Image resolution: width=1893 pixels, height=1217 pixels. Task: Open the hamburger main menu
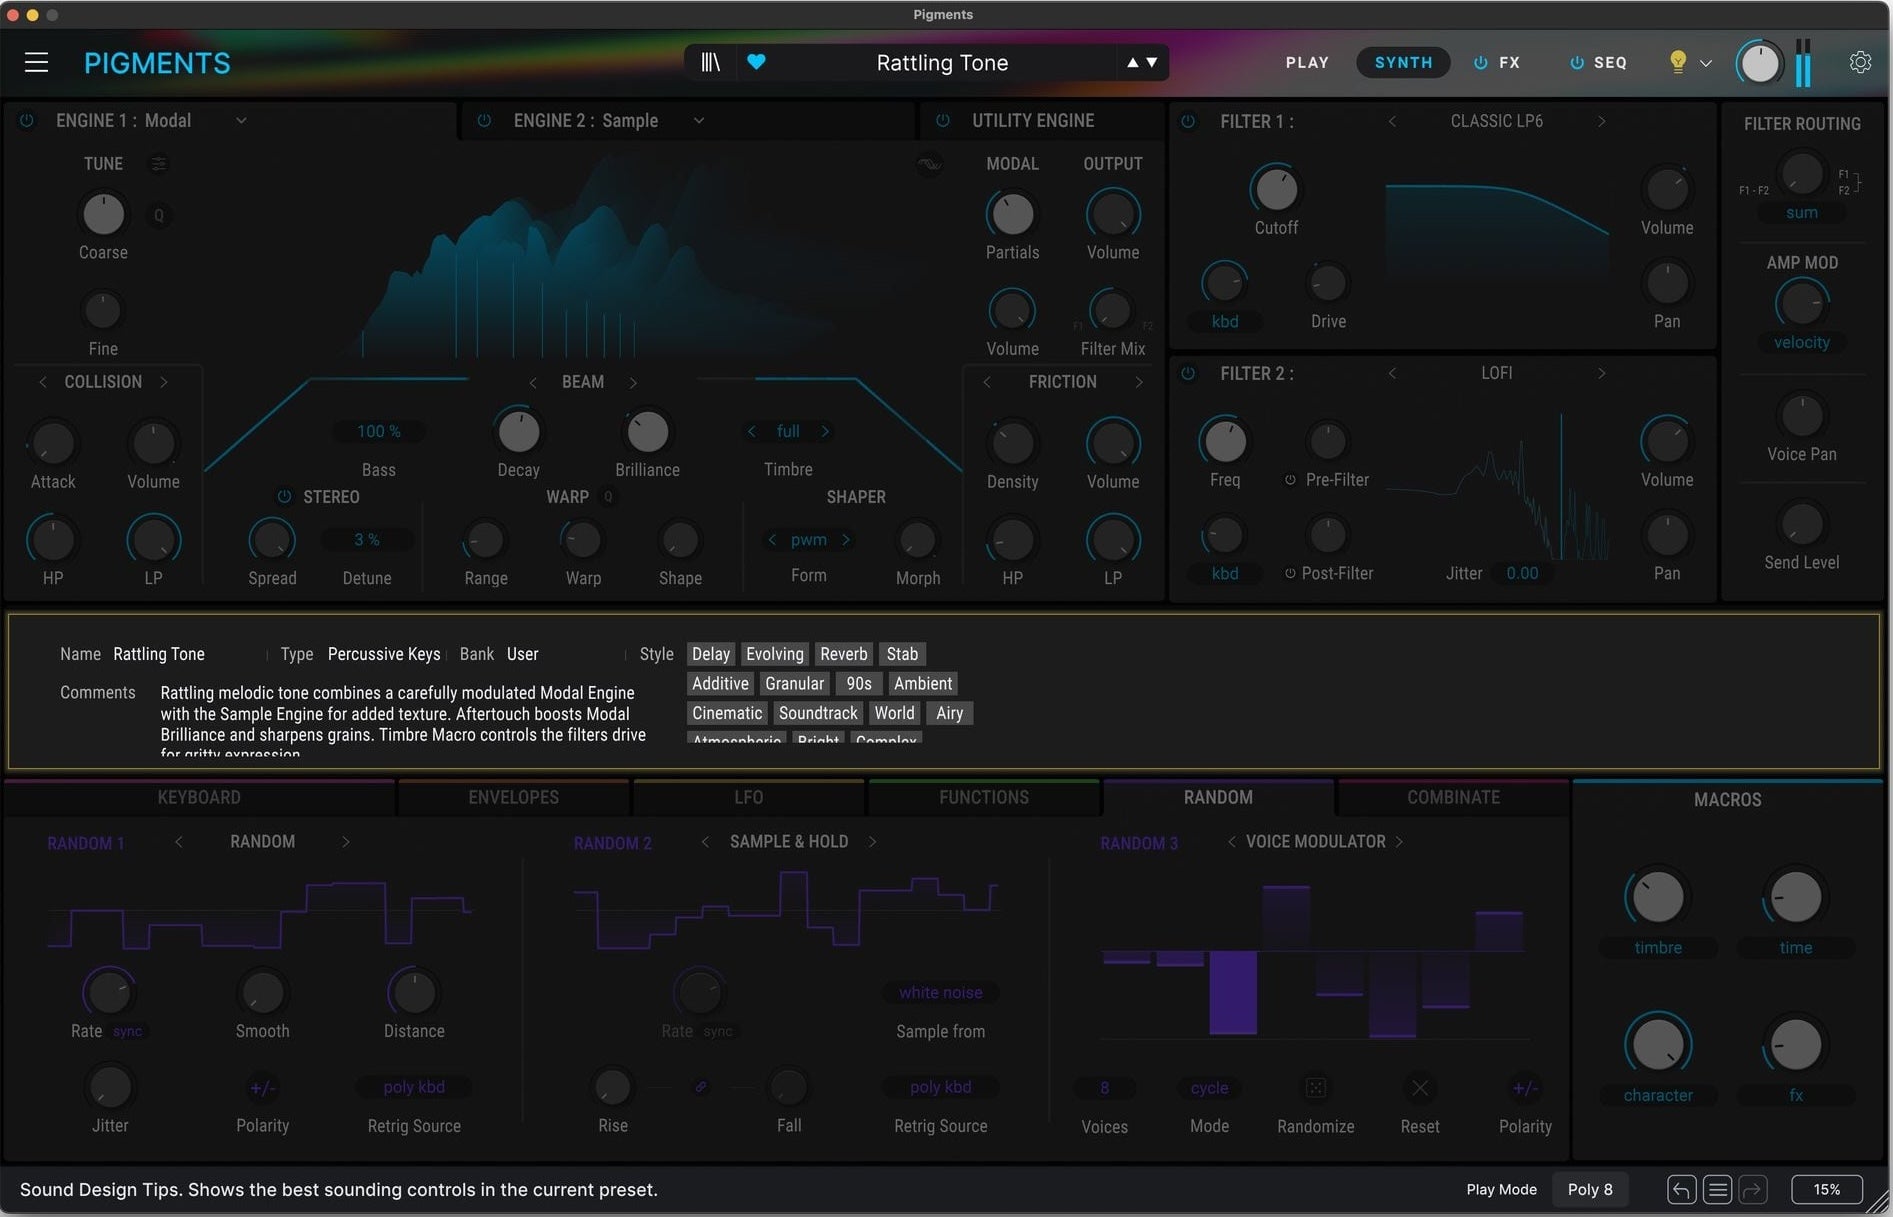pos(36,63)
